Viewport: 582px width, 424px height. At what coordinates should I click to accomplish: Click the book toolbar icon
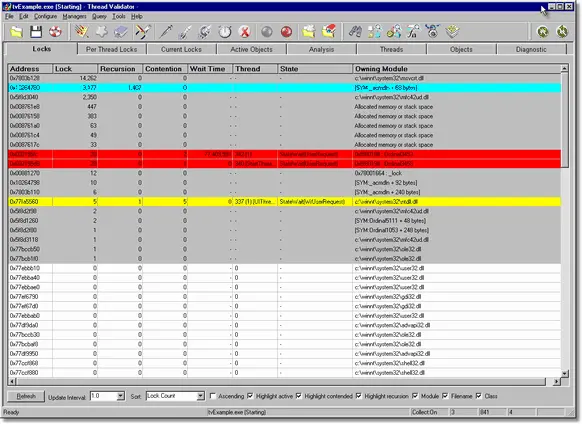[x=121, y=32]
